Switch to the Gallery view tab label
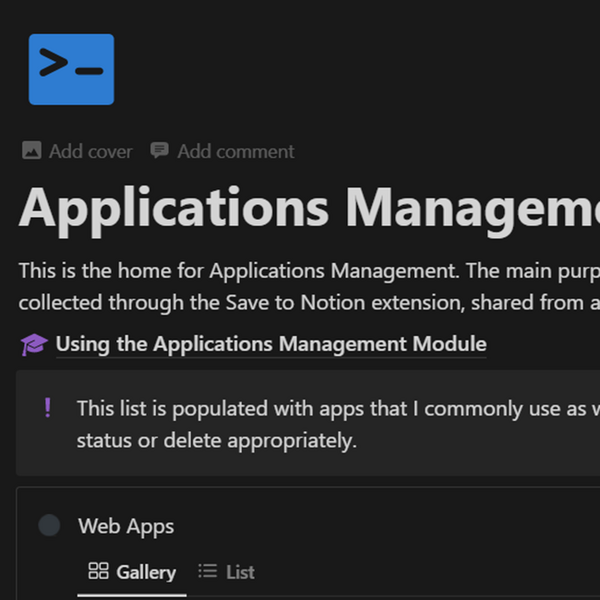 (x=146, y=572)
